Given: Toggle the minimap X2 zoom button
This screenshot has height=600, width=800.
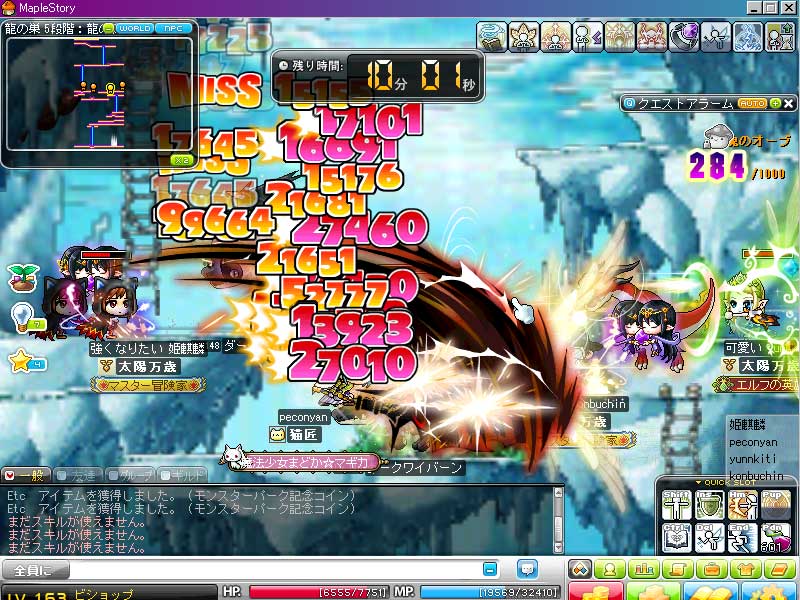Looking at the screenshot, I should tap(182, 160).
